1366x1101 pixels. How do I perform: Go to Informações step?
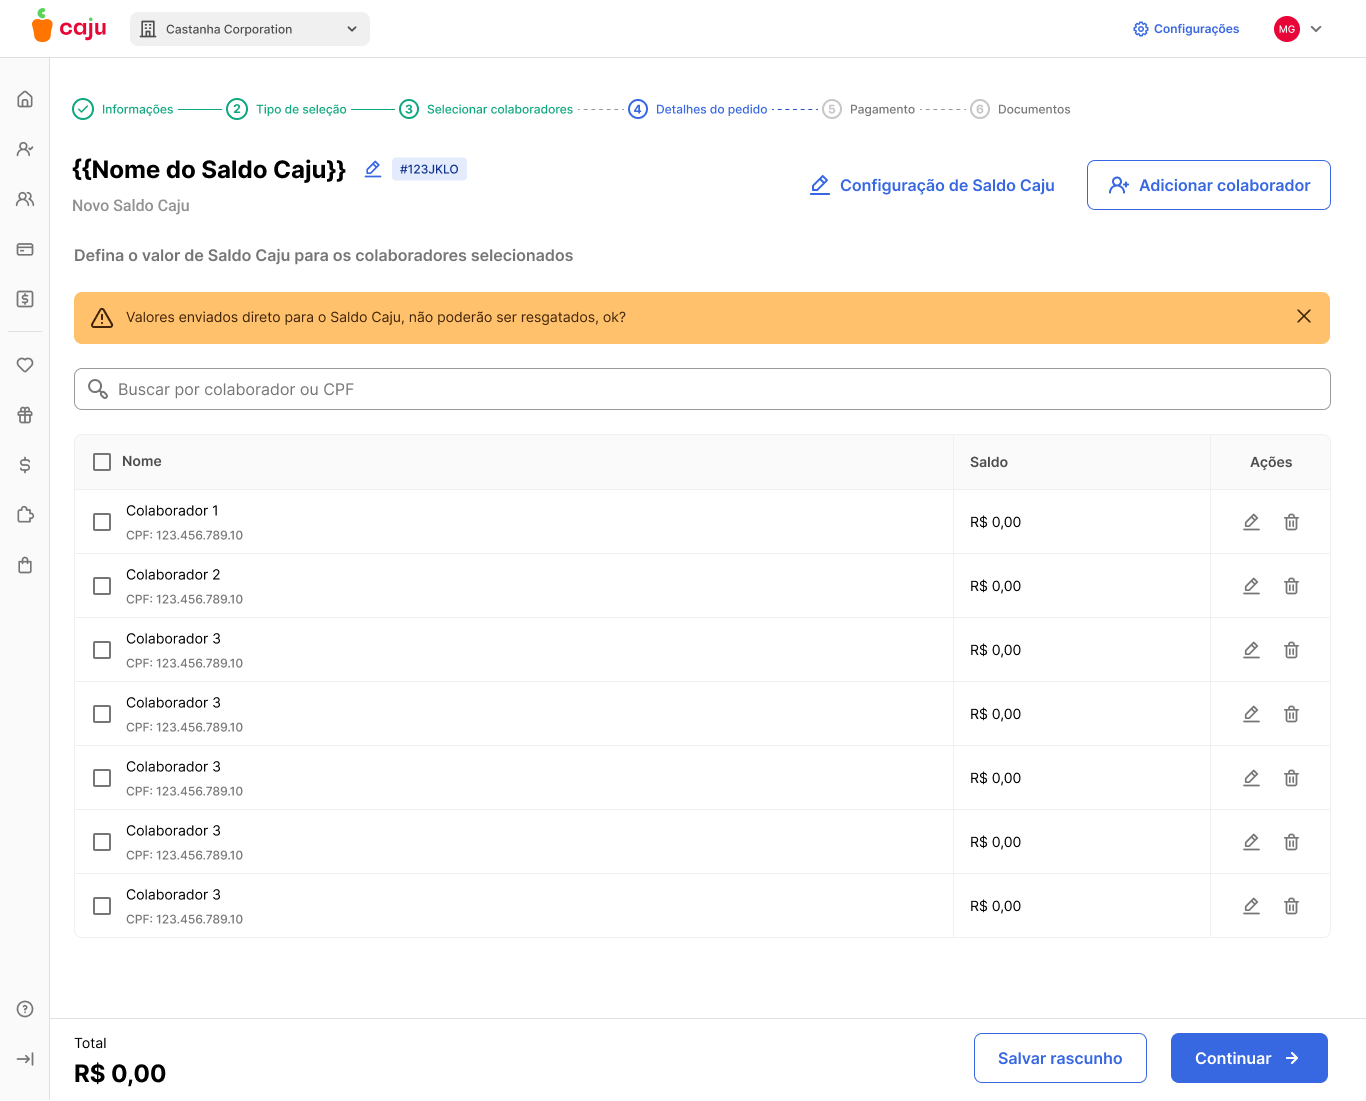(123, 109)
